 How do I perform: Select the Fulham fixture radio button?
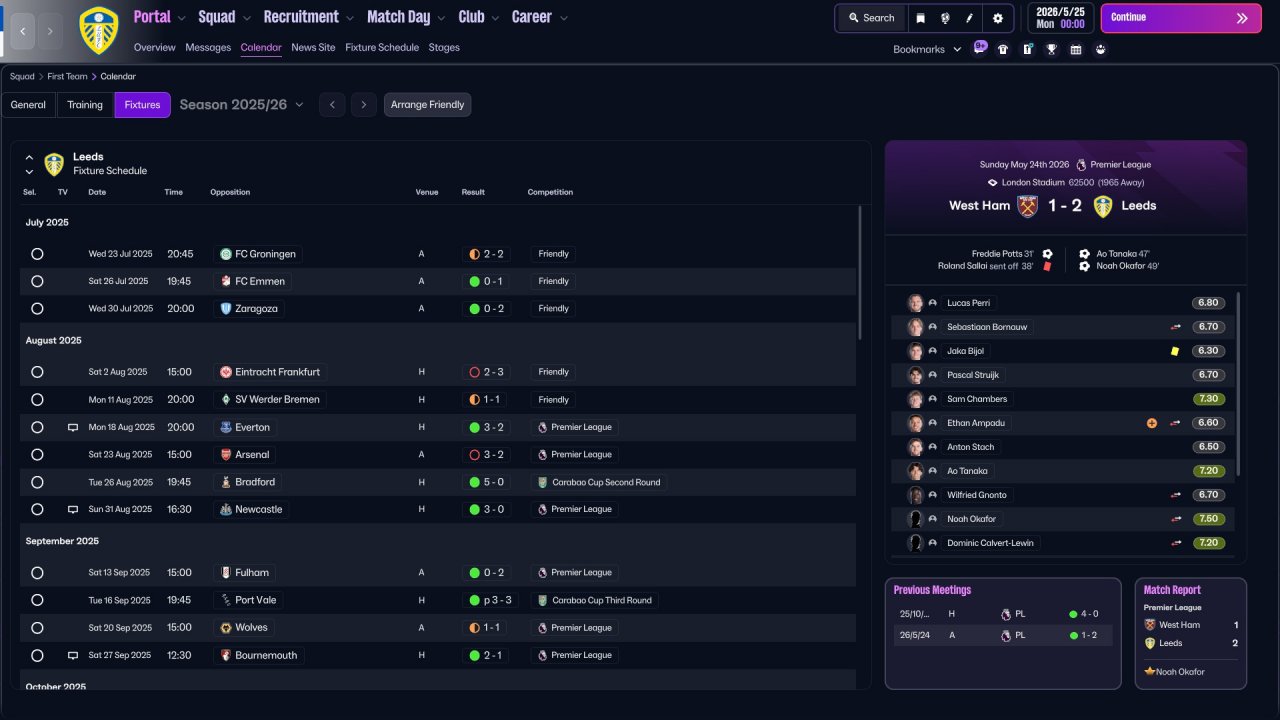coord(37,573)
